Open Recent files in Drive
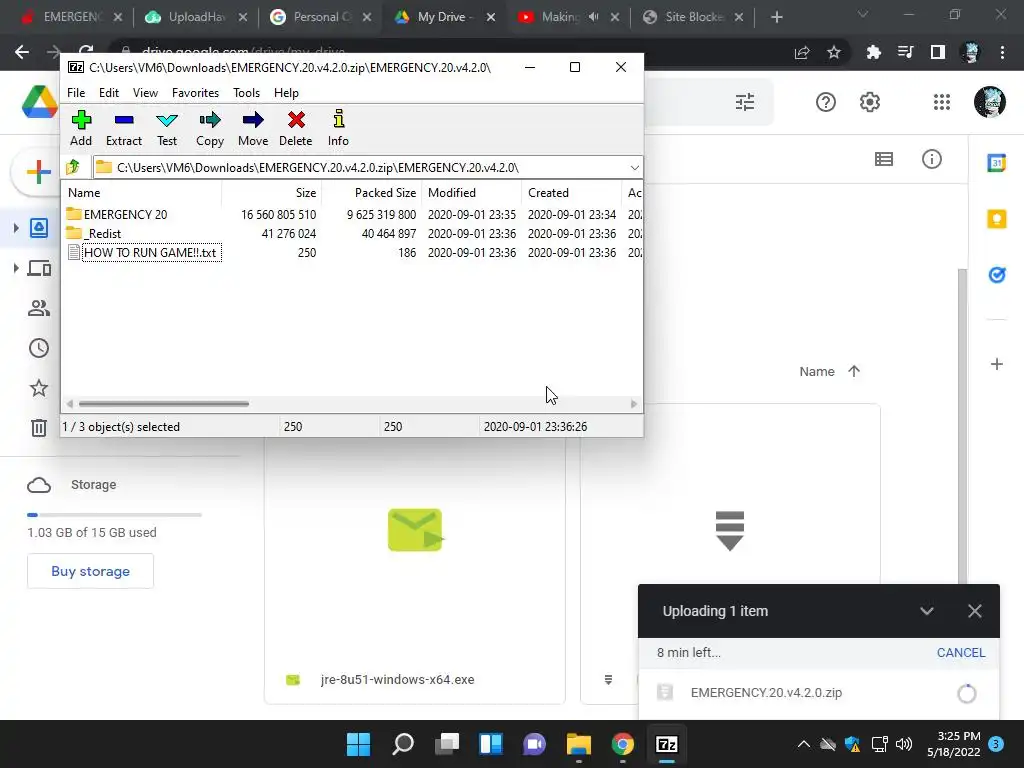Image resolution: width=1024 pixels, height=768 pixels. 39,348
